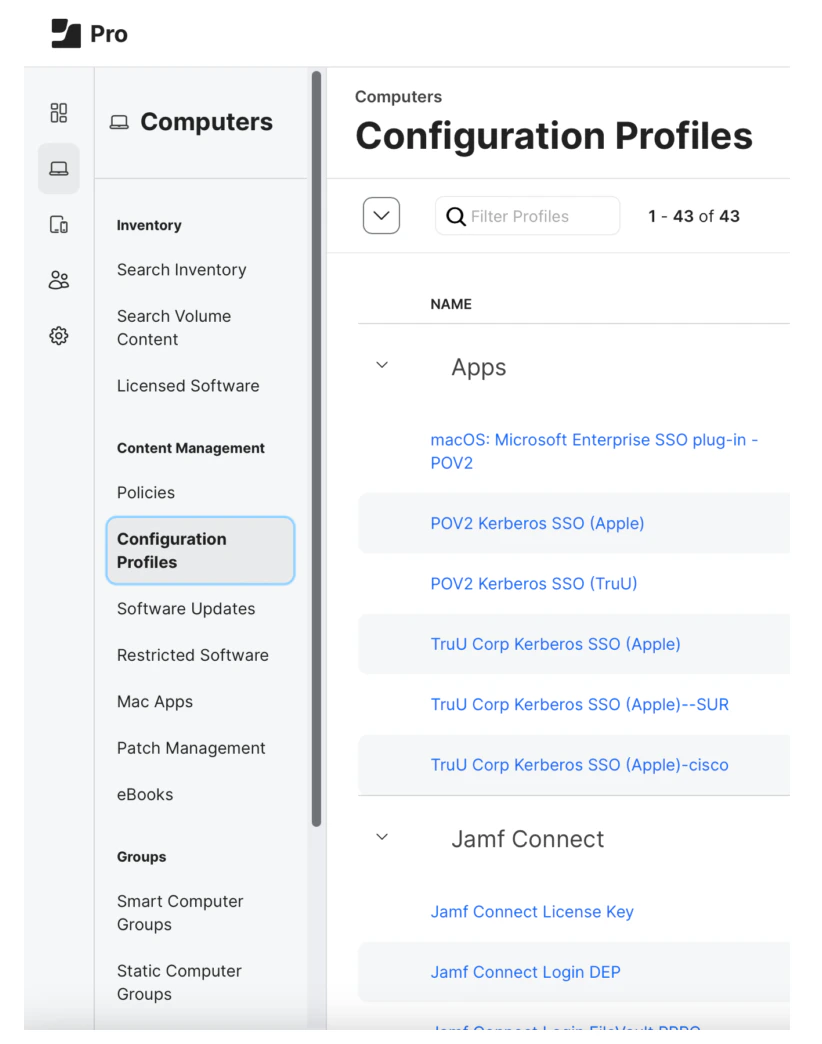Open Software Updates in sidebar
Screen dimensions: 822x1044
(x=186, y=609)
